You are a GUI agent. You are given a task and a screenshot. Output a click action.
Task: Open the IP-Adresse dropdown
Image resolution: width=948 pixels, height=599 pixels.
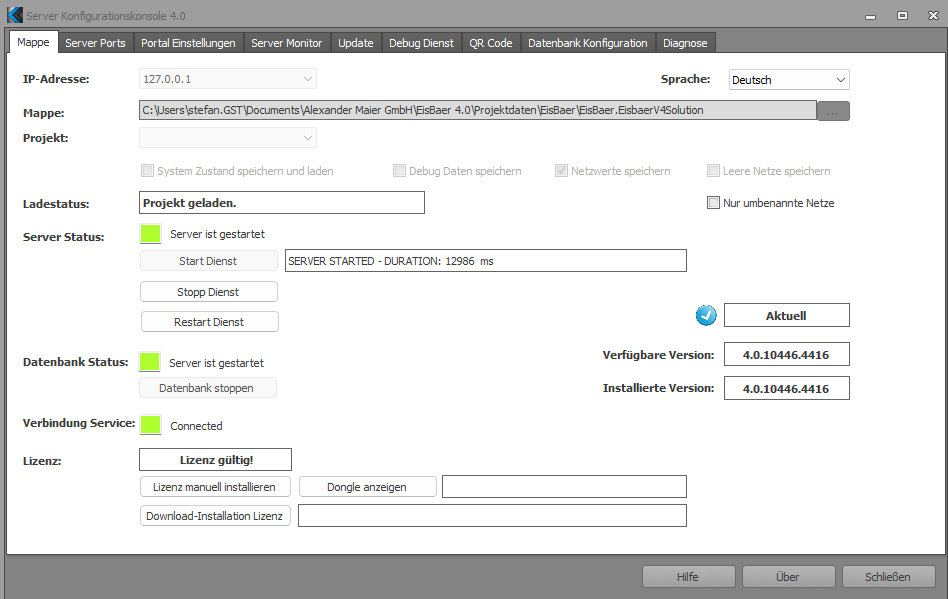point(228,79)
